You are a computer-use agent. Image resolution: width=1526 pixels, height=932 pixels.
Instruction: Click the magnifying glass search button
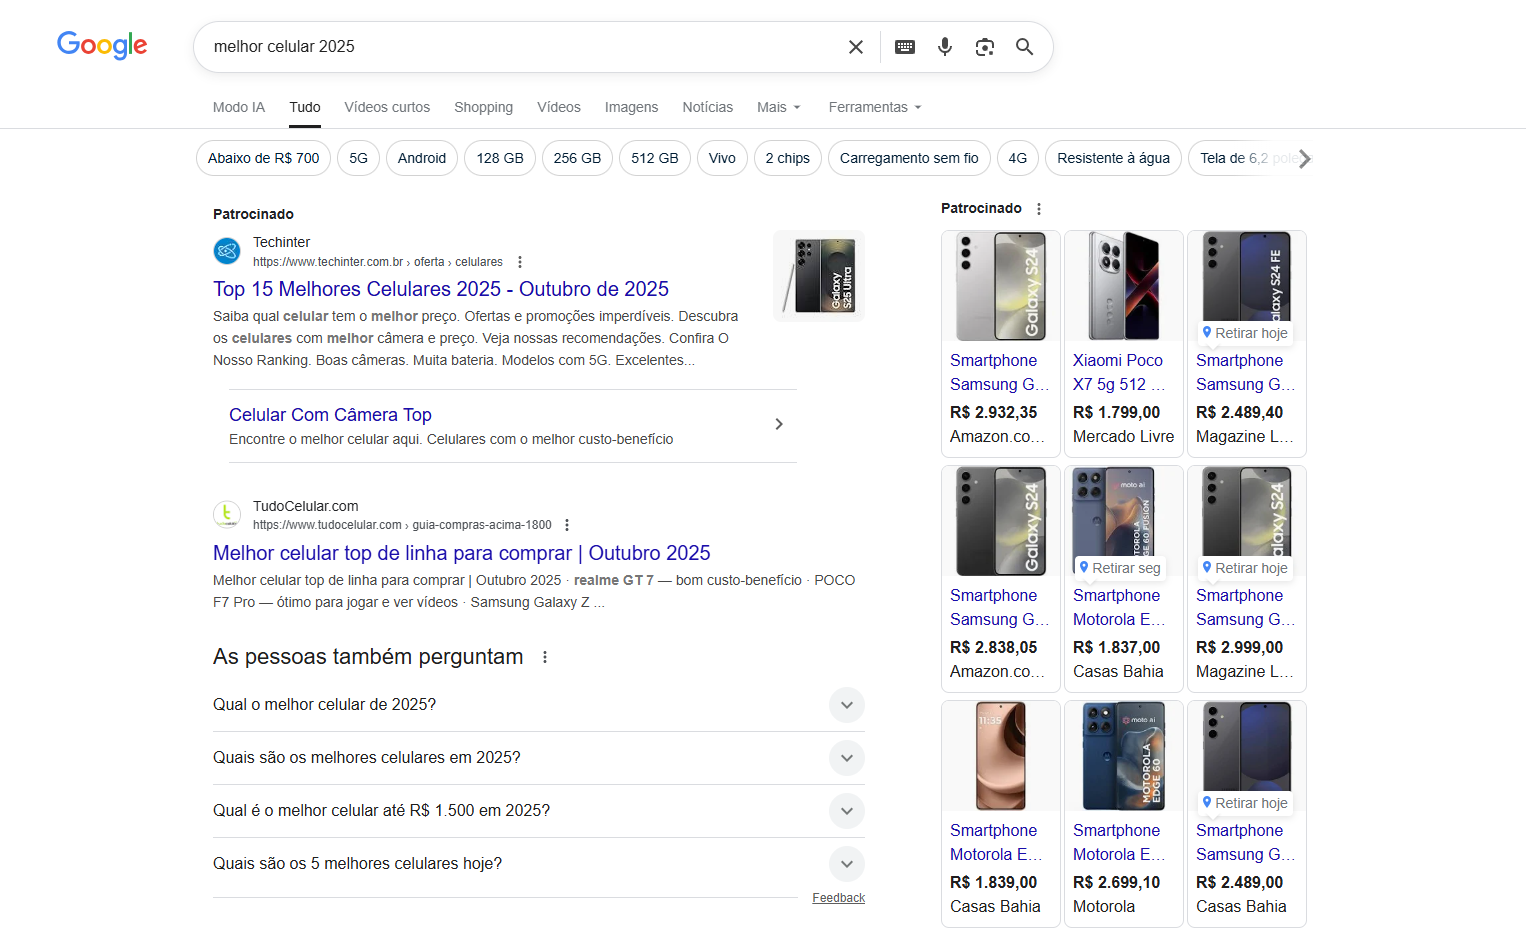click(1024, 47)
